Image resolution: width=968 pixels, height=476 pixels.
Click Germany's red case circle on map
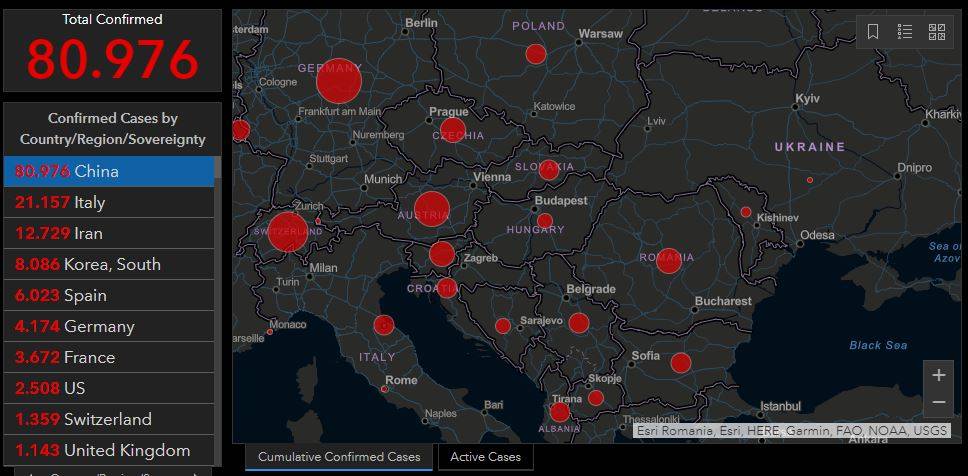[x=338, y=81]
